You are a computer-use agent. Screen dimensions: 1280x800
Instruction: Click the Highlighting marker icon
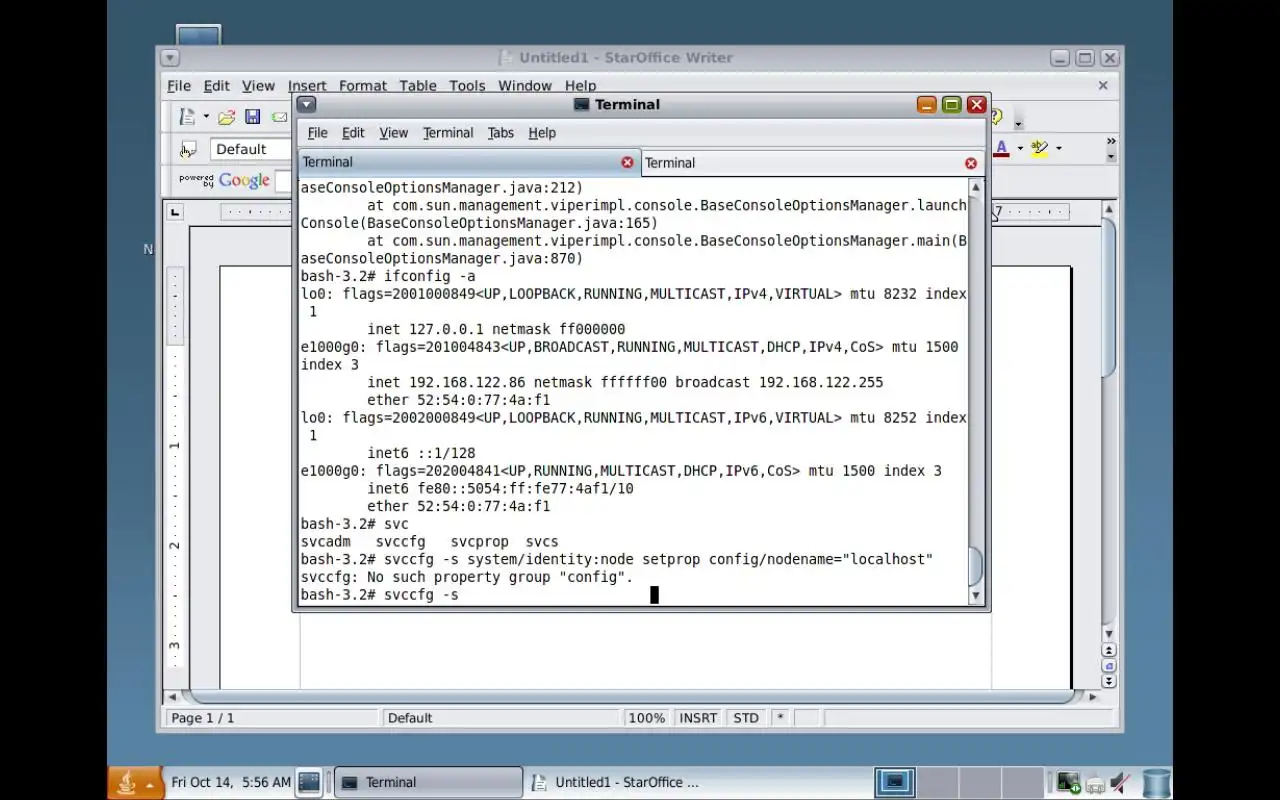[x=1040, y=149]
